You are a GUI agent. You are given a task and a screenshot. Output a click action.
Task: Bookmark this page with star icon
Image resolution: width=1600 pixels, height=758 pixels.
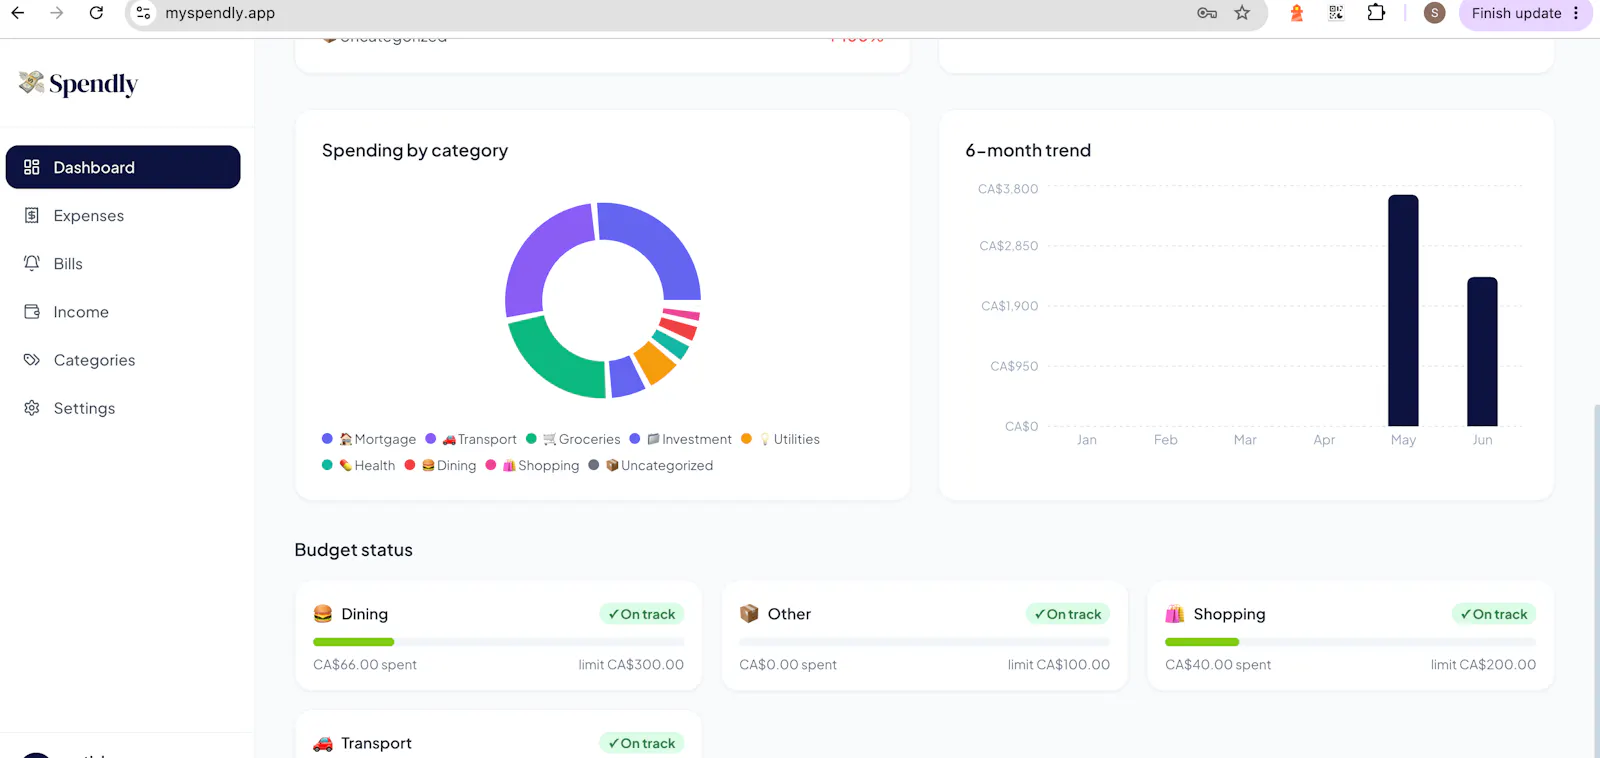click(1242, 13)
